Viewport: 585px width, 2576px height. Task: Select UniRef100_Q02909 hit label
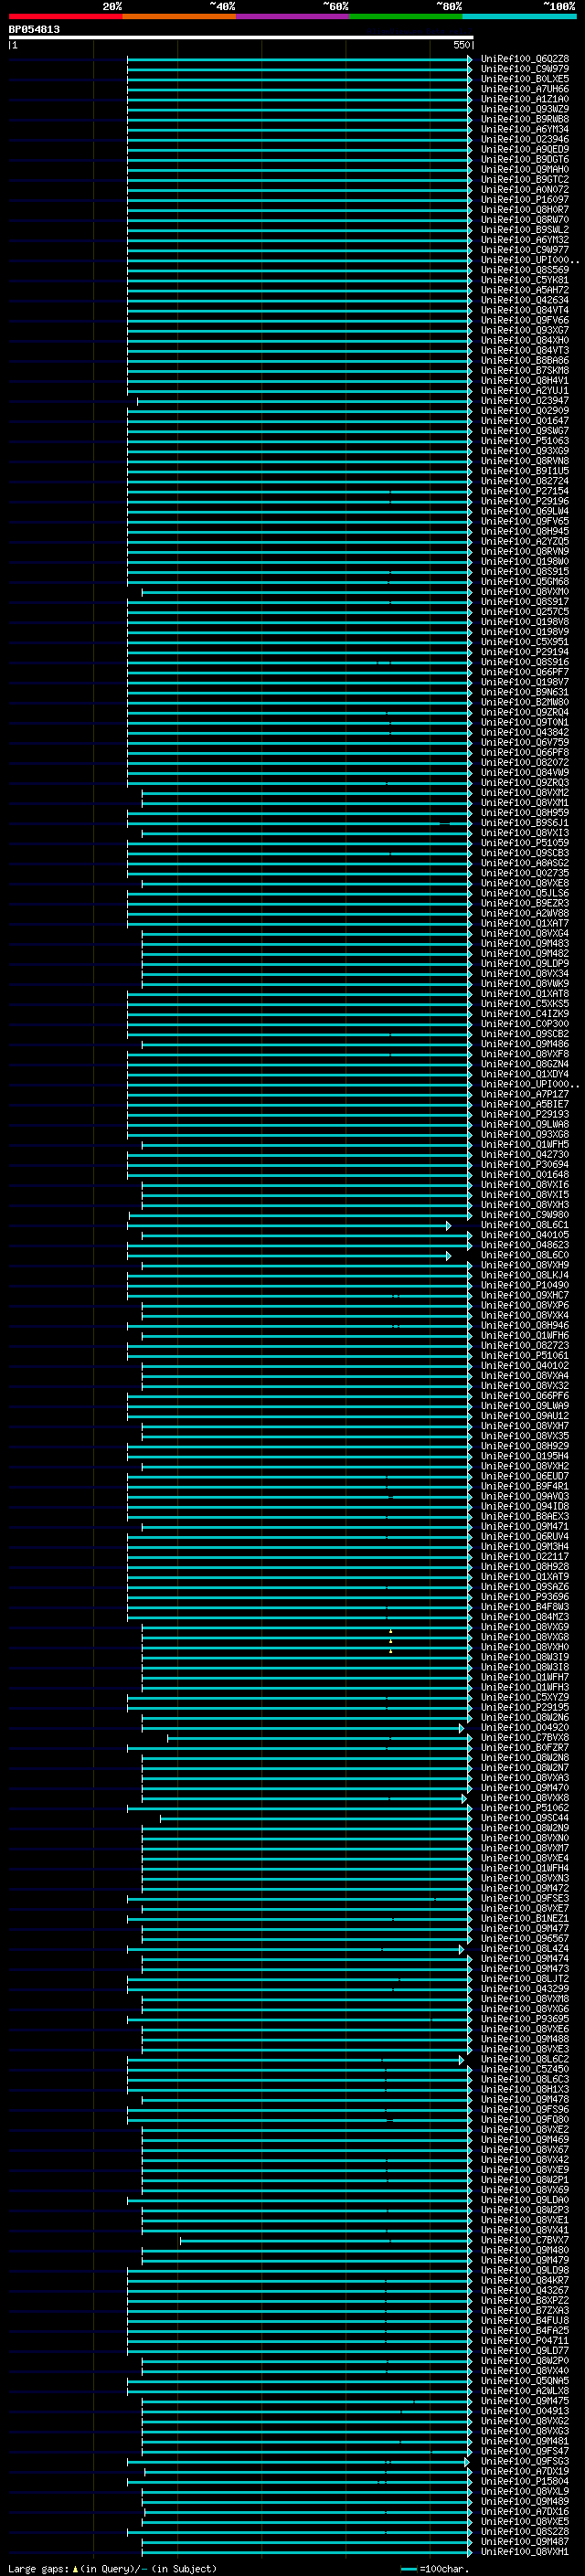pyautogui.click(x=525, y=411)
